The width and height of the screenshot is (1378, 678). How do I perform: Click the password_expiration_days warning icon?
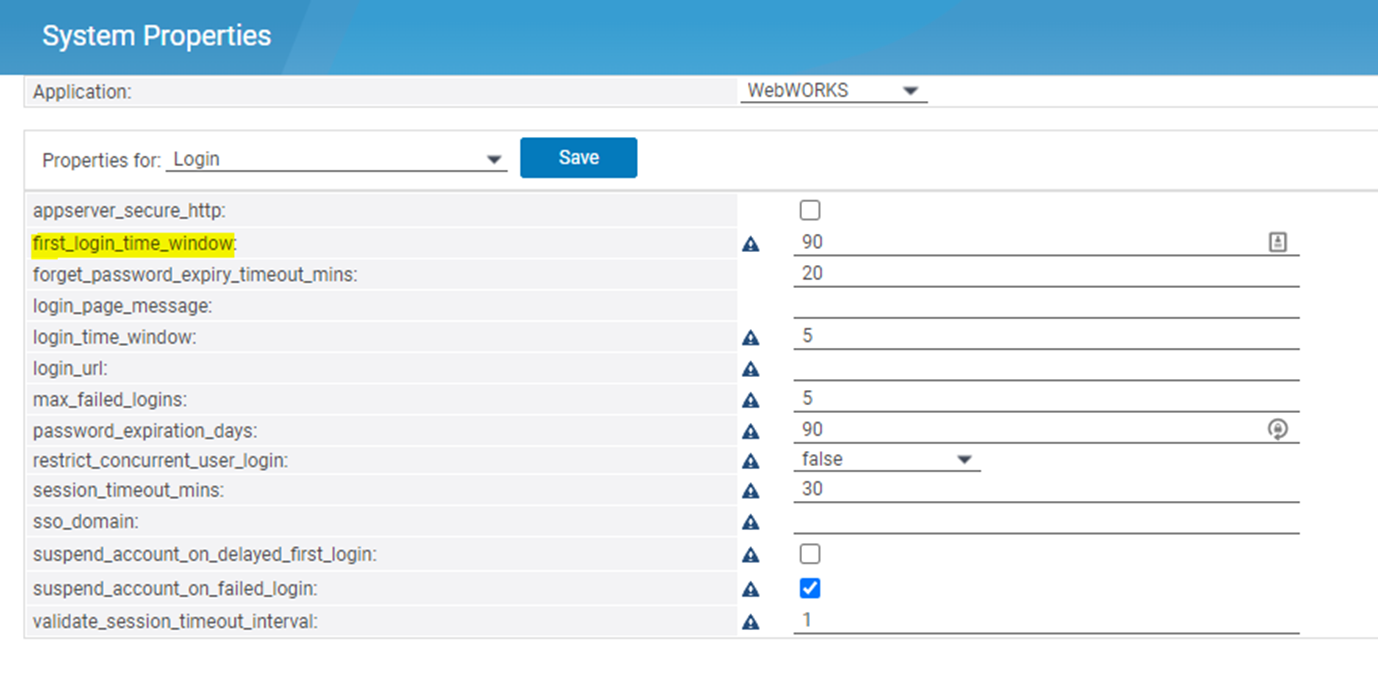(x=751, y=431)
